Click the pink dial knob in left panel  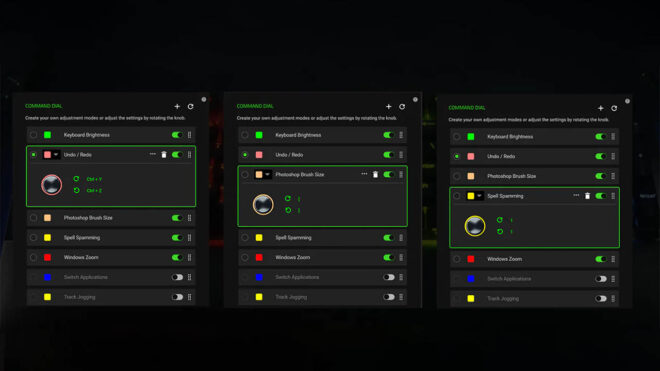coord(52,184)
